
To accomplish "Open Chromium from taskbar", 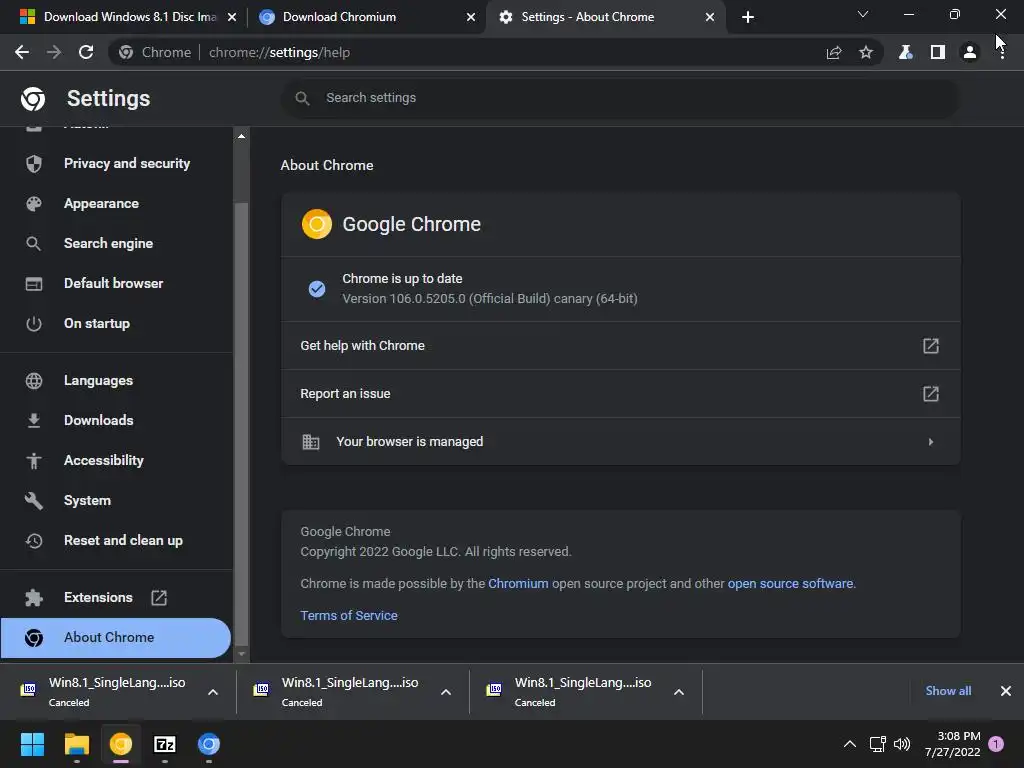I will [209, 744].
